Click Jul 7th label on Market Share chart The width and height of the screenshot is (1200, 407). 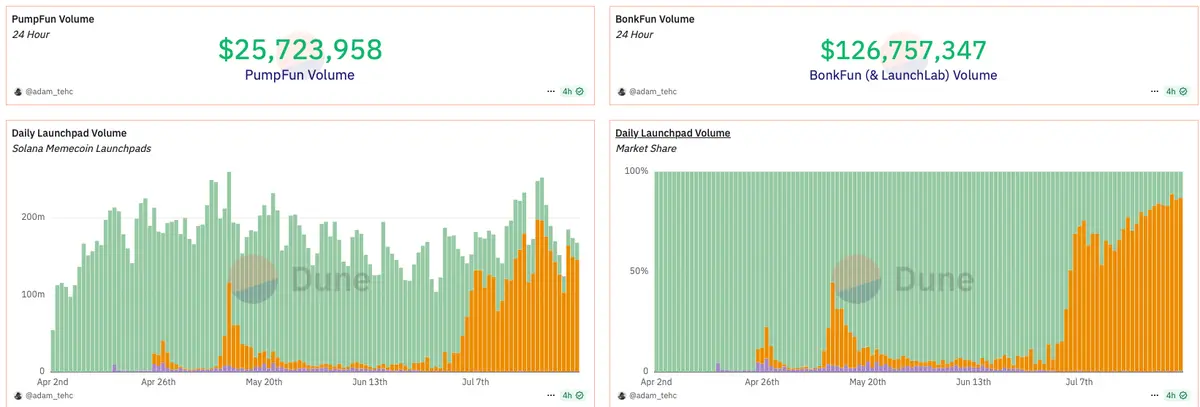point(1079,381)
